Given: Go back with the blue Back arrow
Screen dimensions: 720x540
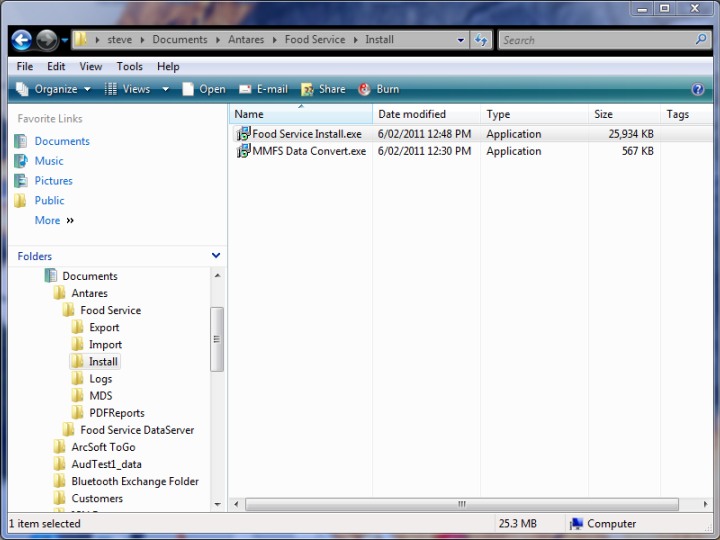Looking at the screenshot, I should click(x=21, y=40).
